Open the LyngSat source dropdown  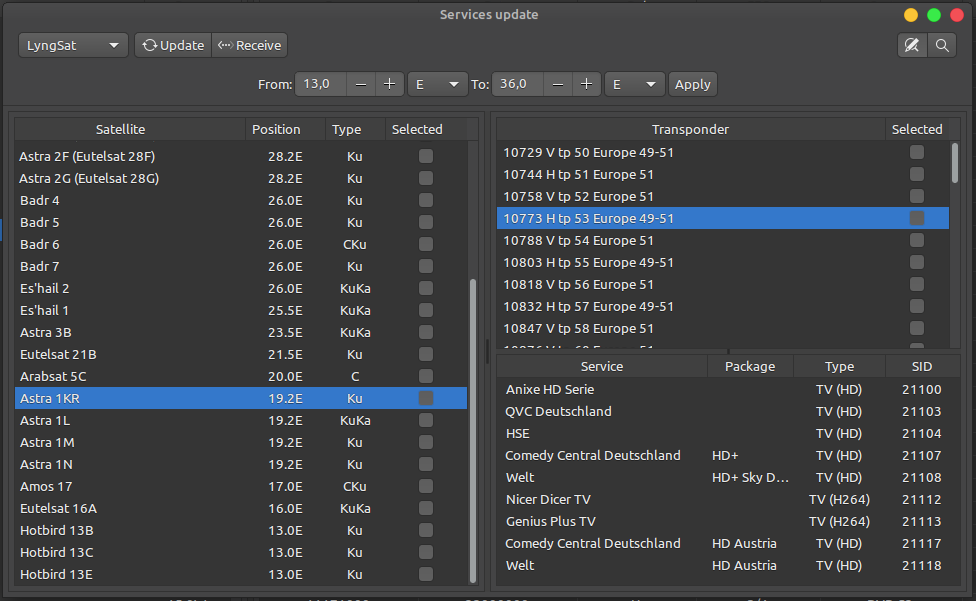click(73, 45)
